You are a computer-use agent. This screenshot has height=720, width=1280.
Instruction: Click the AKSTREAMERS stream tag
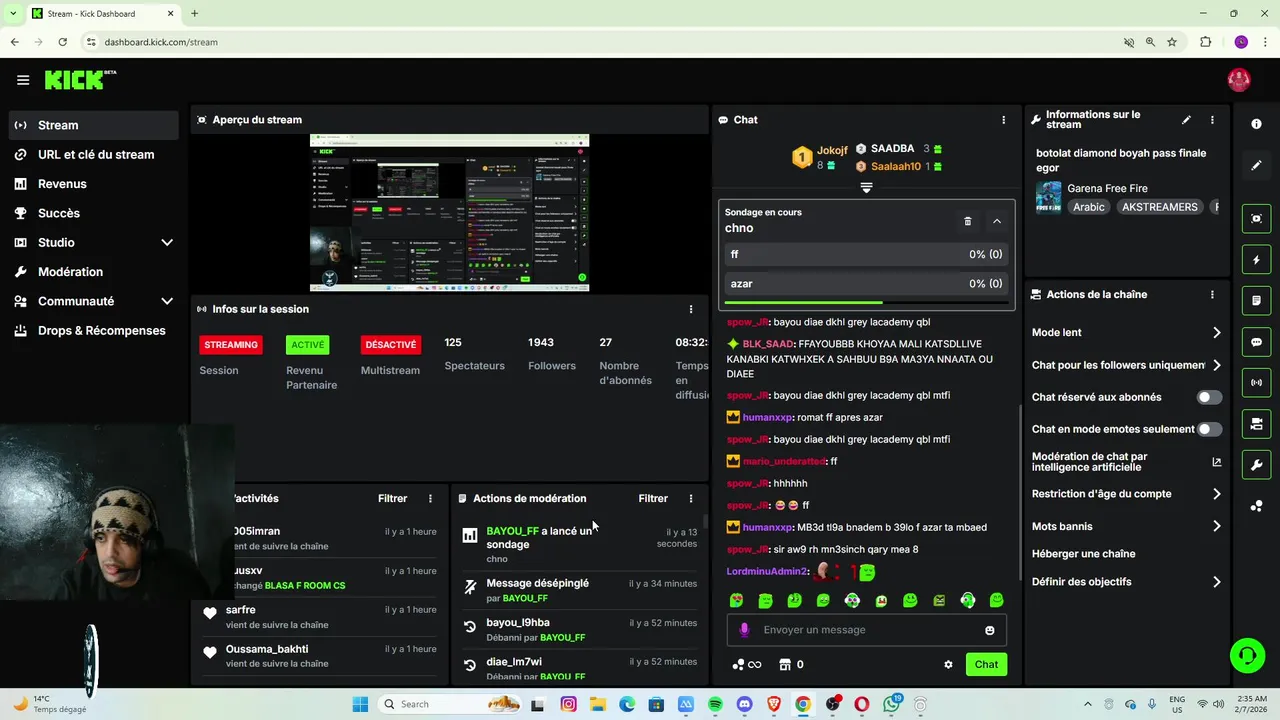tap(1159, 207)
